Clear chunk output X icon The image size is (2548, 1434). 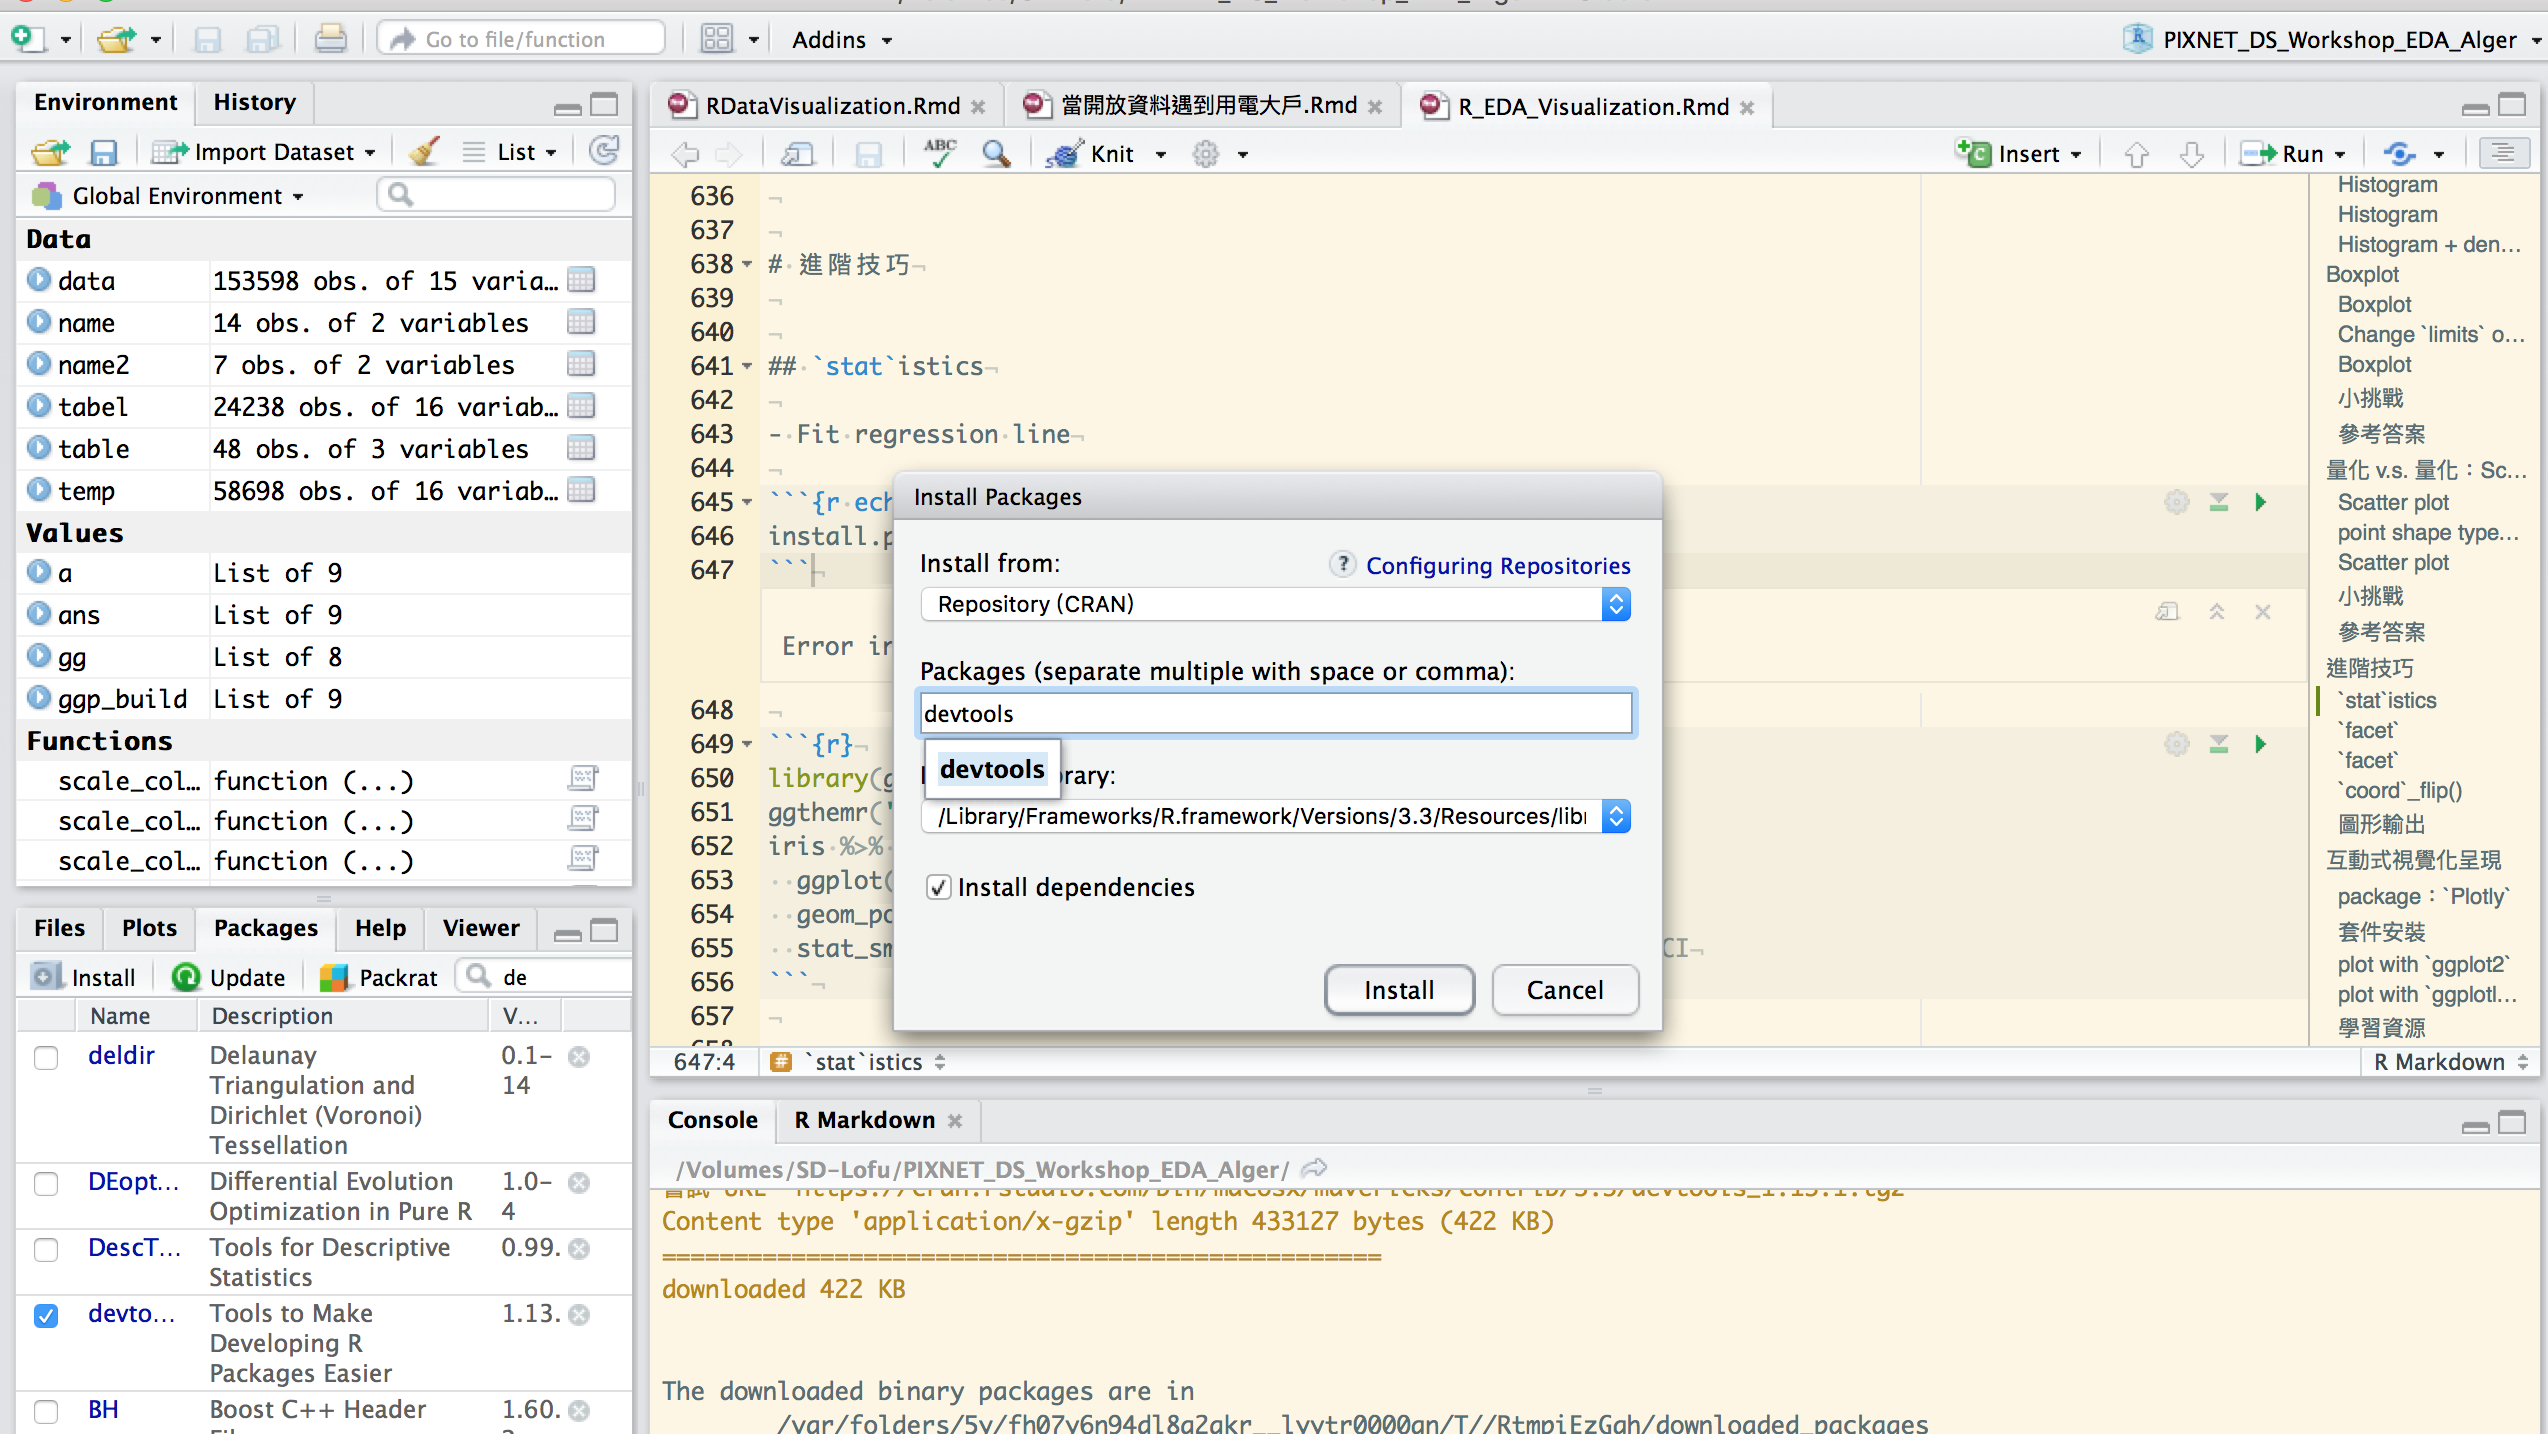2263,611
